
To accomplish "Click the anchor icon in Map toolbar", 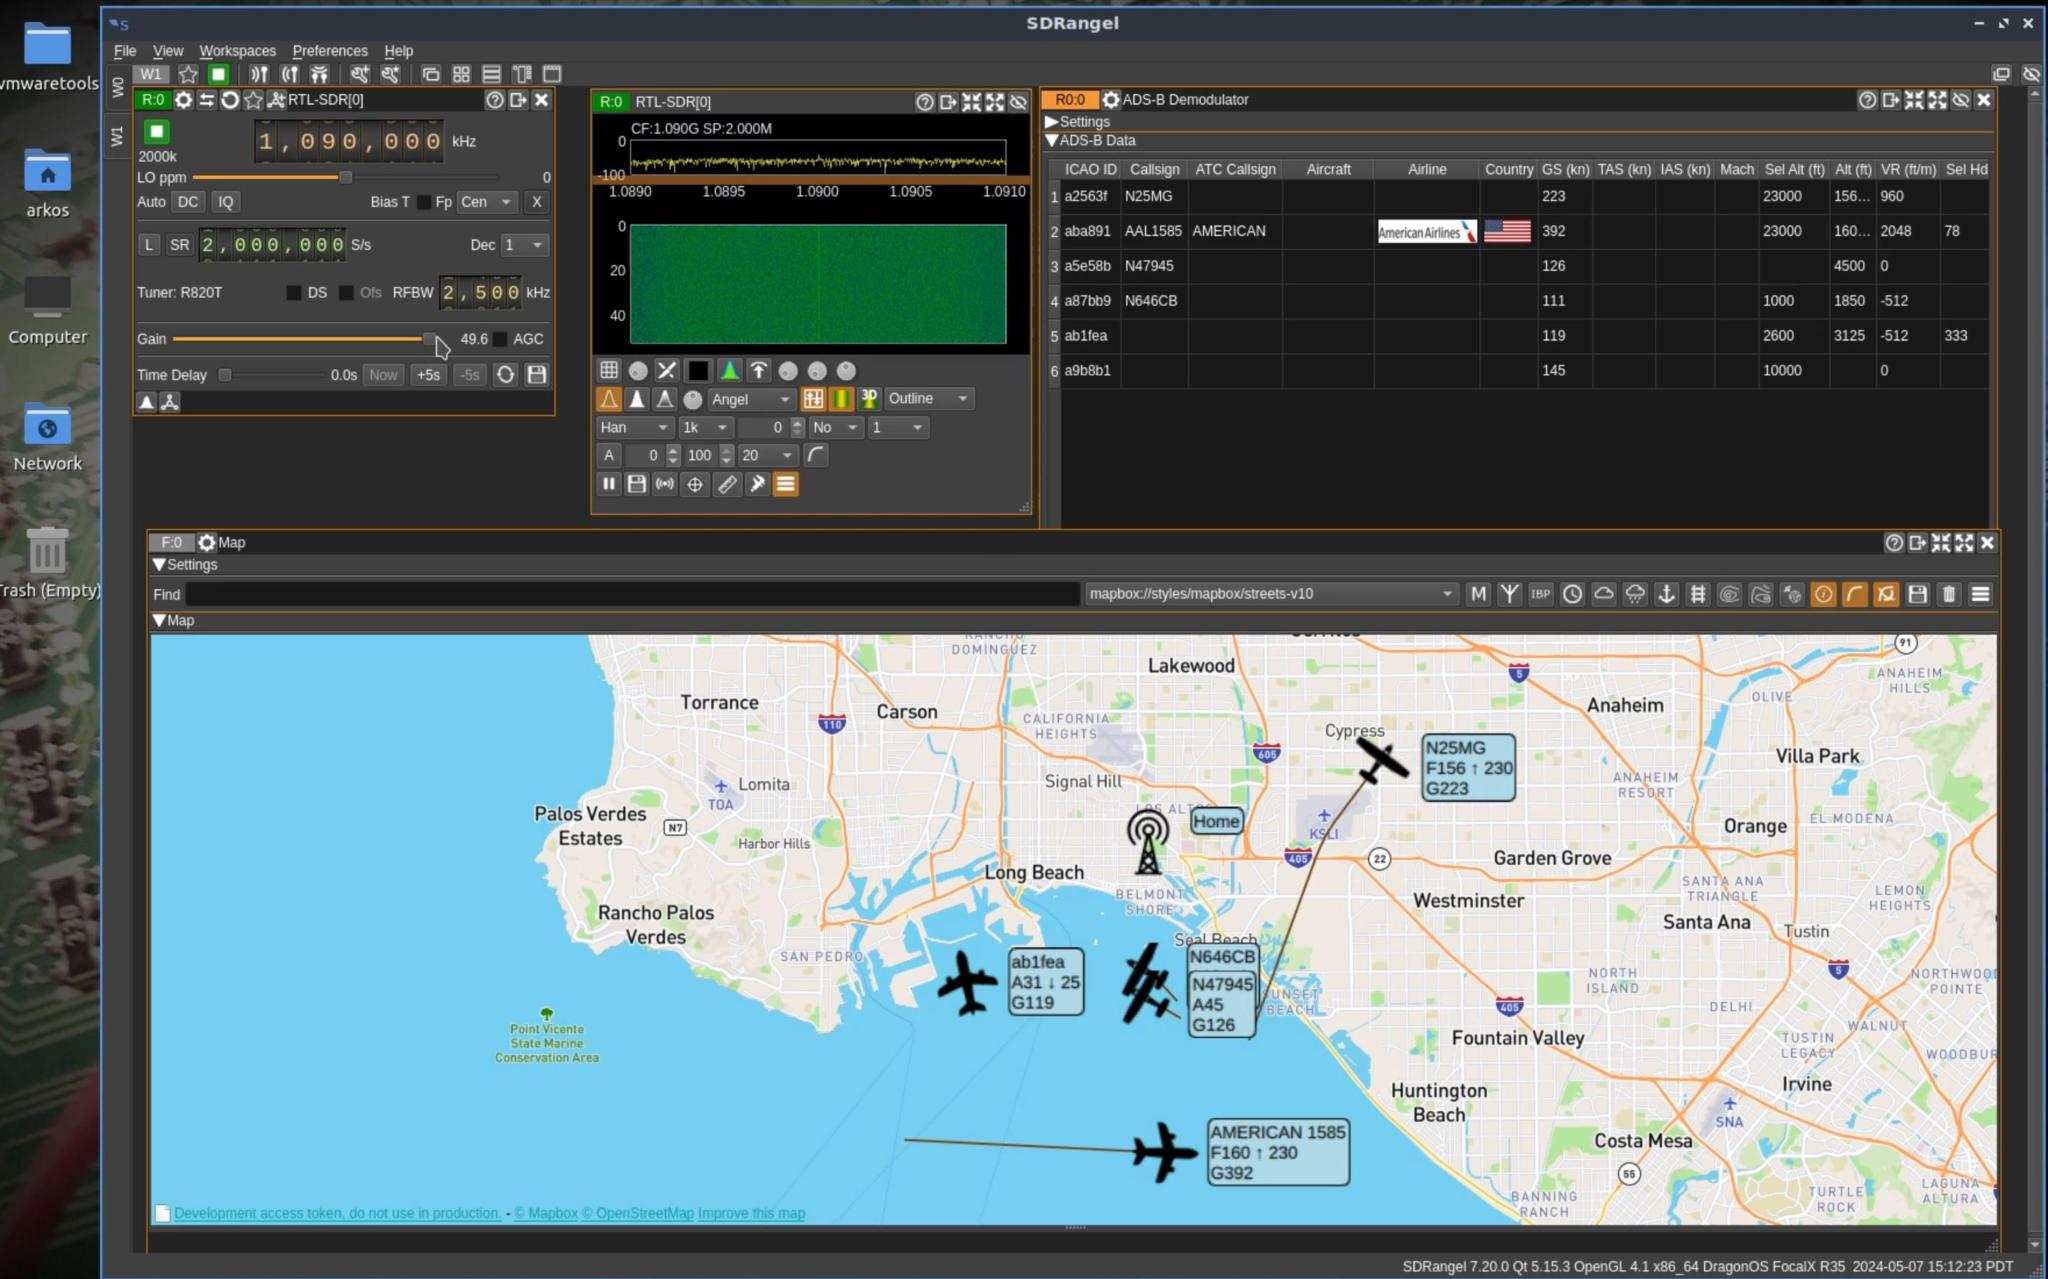I will (1666, 595).
